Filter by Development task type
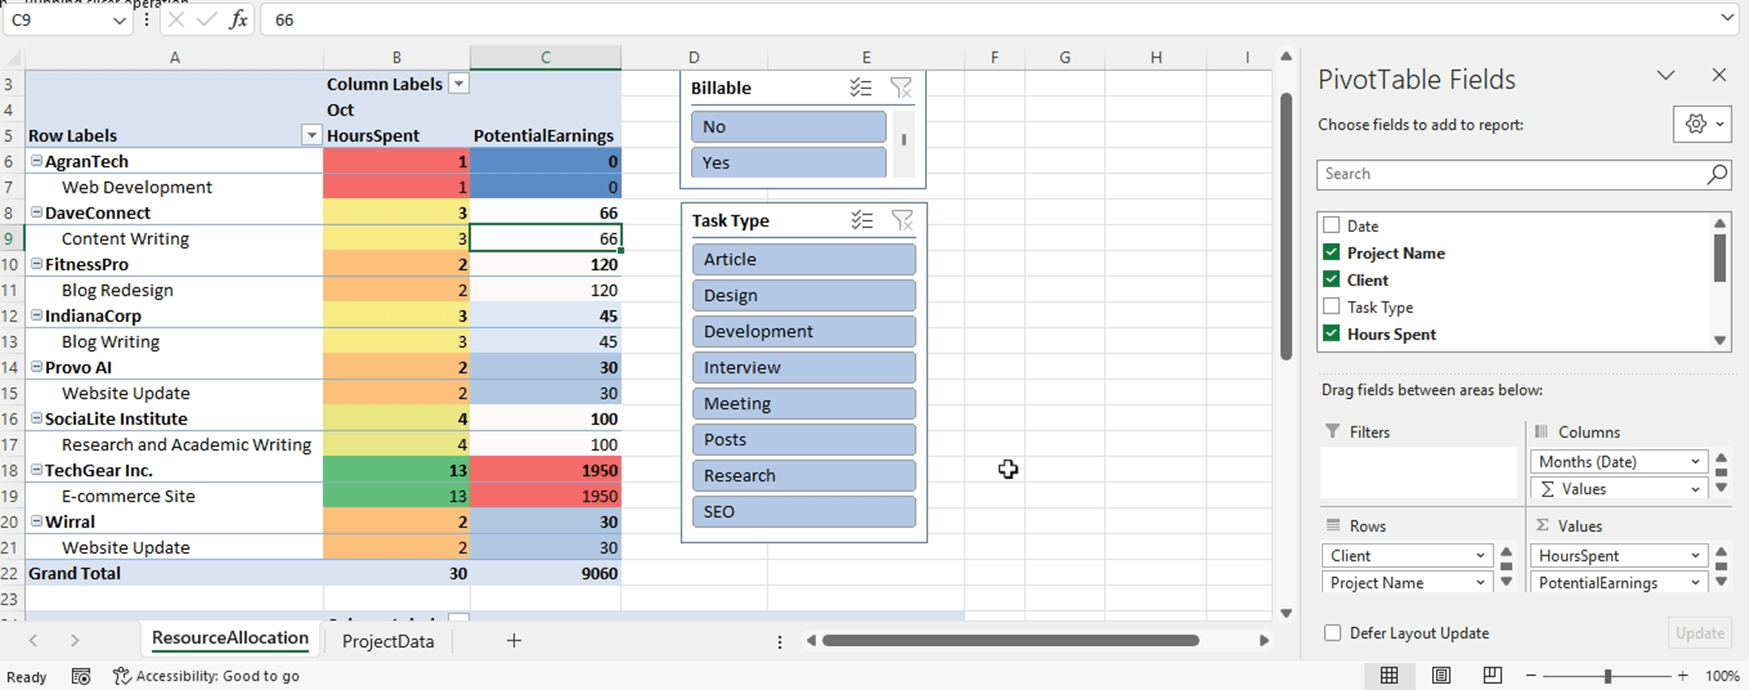Viewport: 1749px width, 690px height. (804, 331)
